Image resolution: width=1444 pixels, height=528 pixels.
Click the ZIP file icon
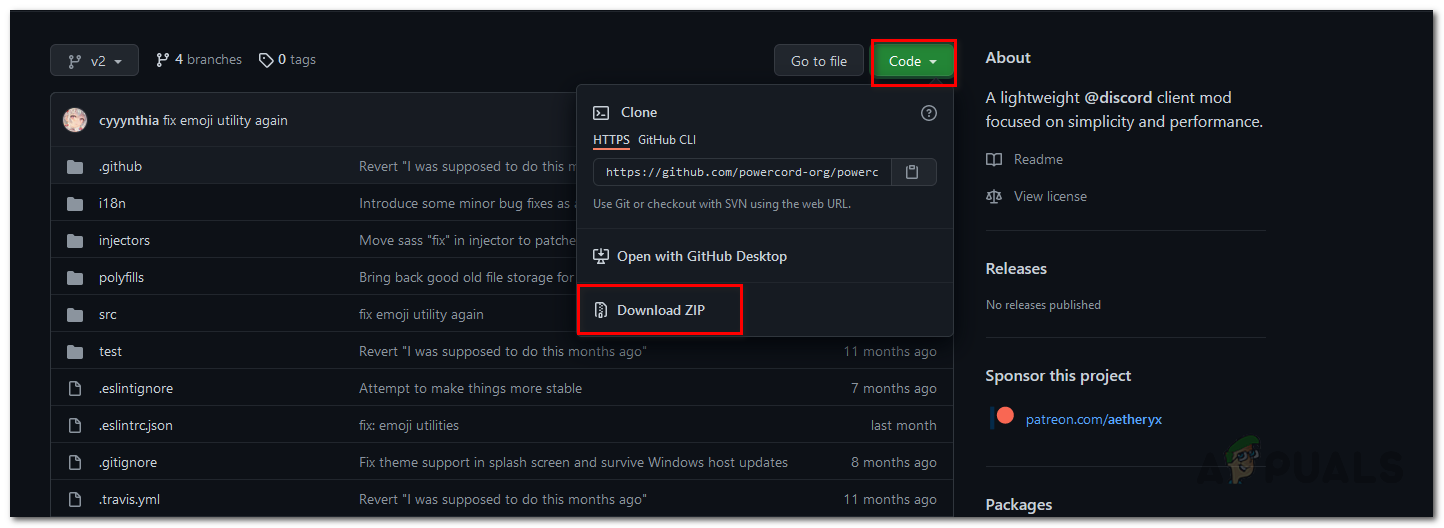pyautogui.click(x=601, y=310)
